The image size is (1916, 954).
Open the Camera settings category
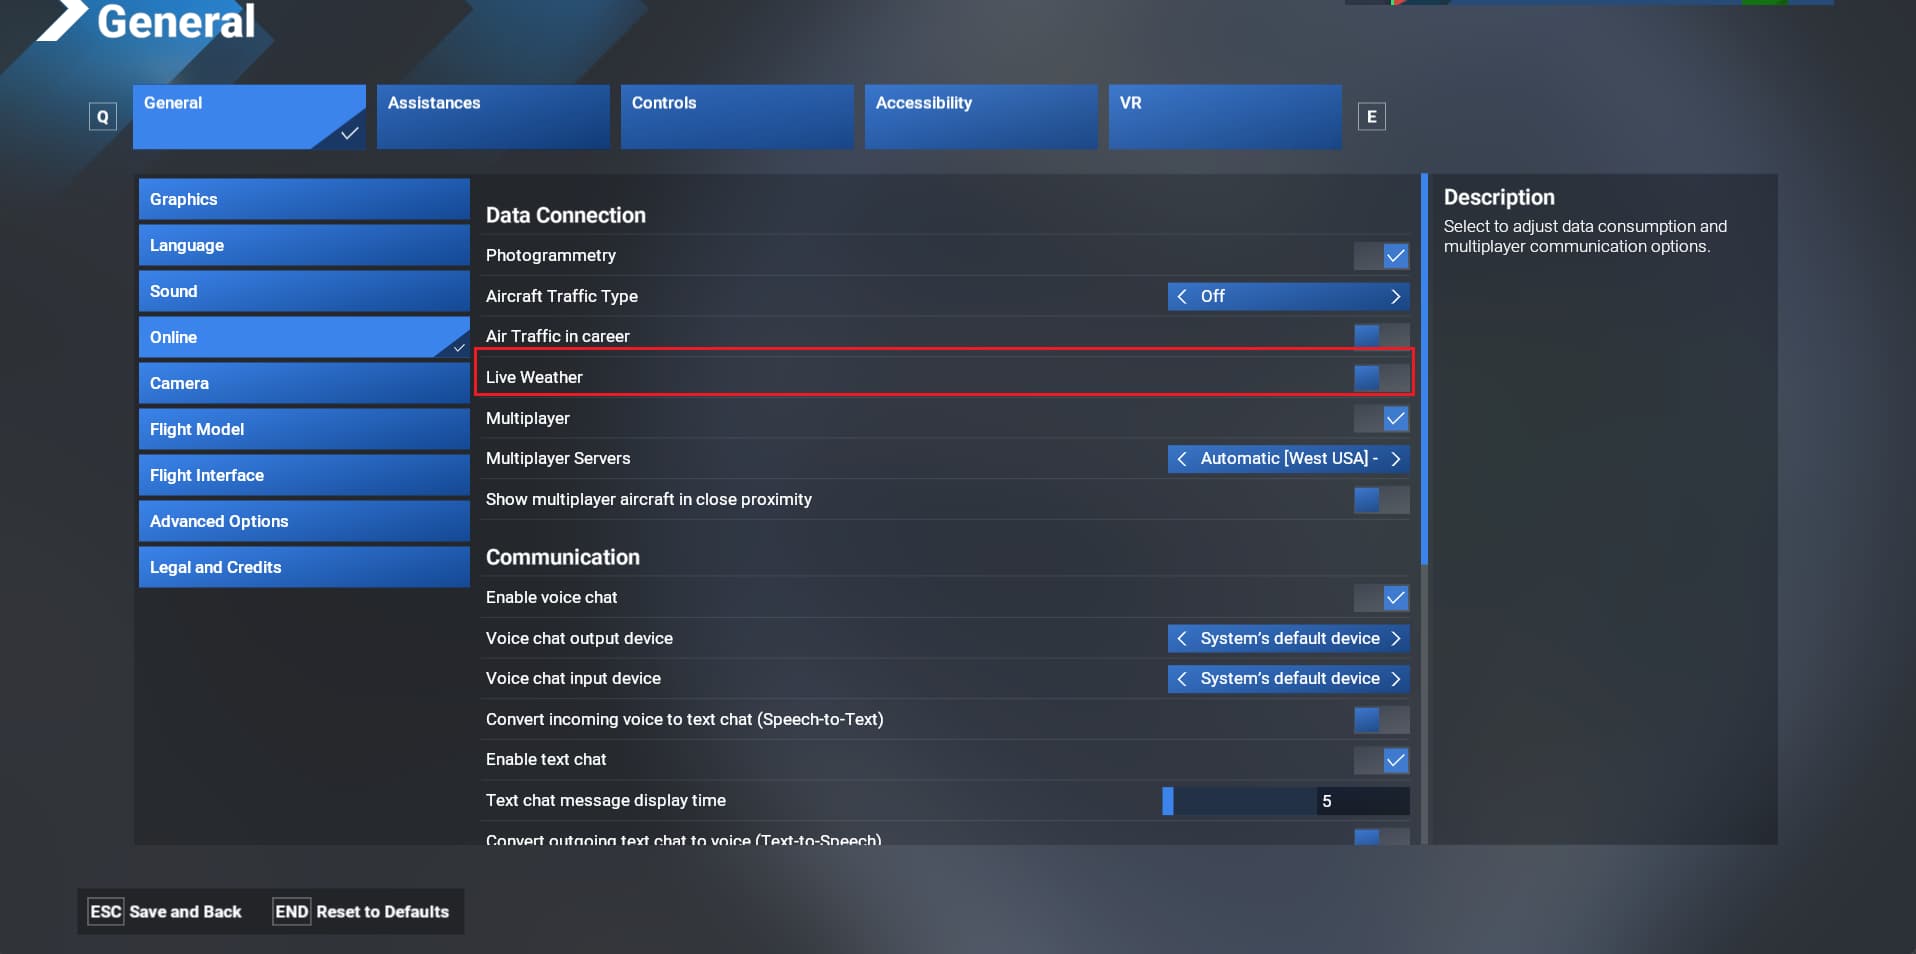coord(304,383)
